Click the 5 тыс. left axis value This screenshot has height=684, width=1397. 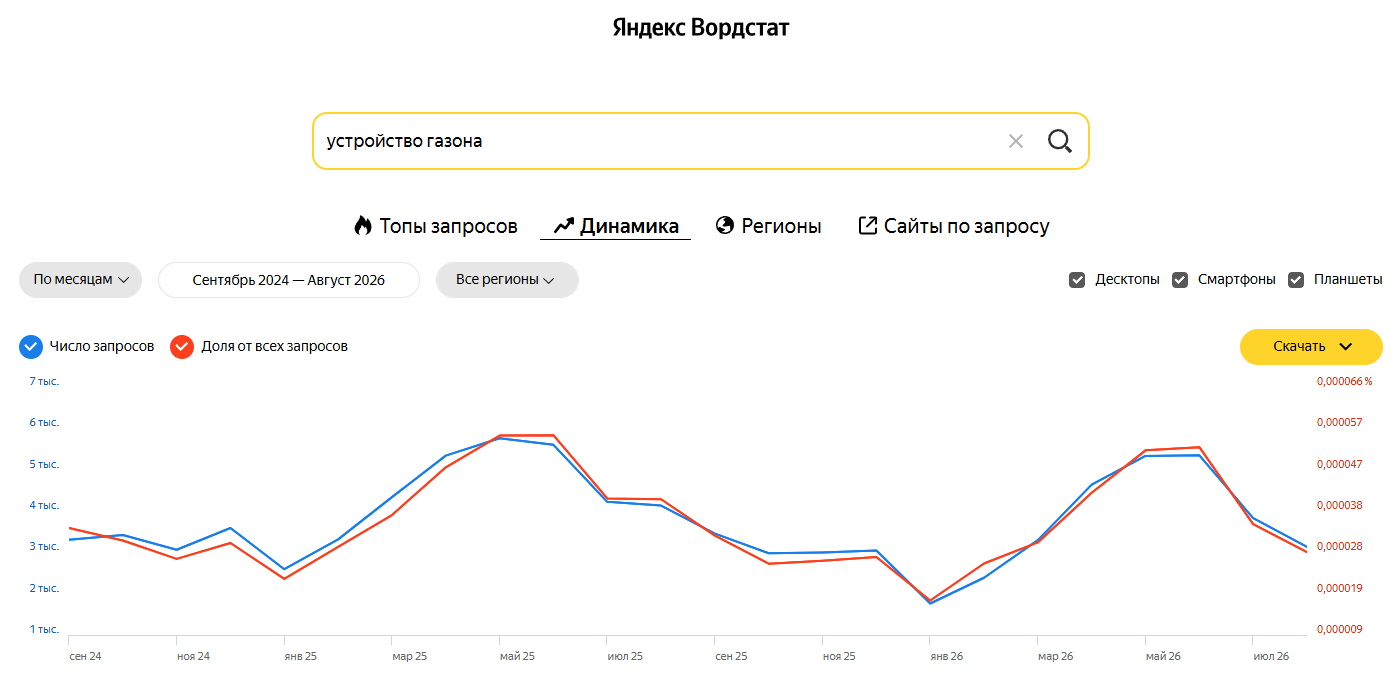tap(44, 465)
